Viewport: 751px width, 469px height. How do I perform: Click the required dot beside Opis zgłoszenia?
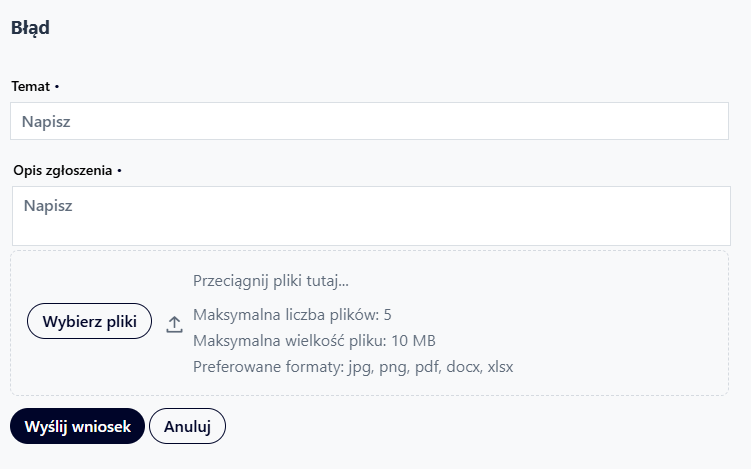[119, 171]
